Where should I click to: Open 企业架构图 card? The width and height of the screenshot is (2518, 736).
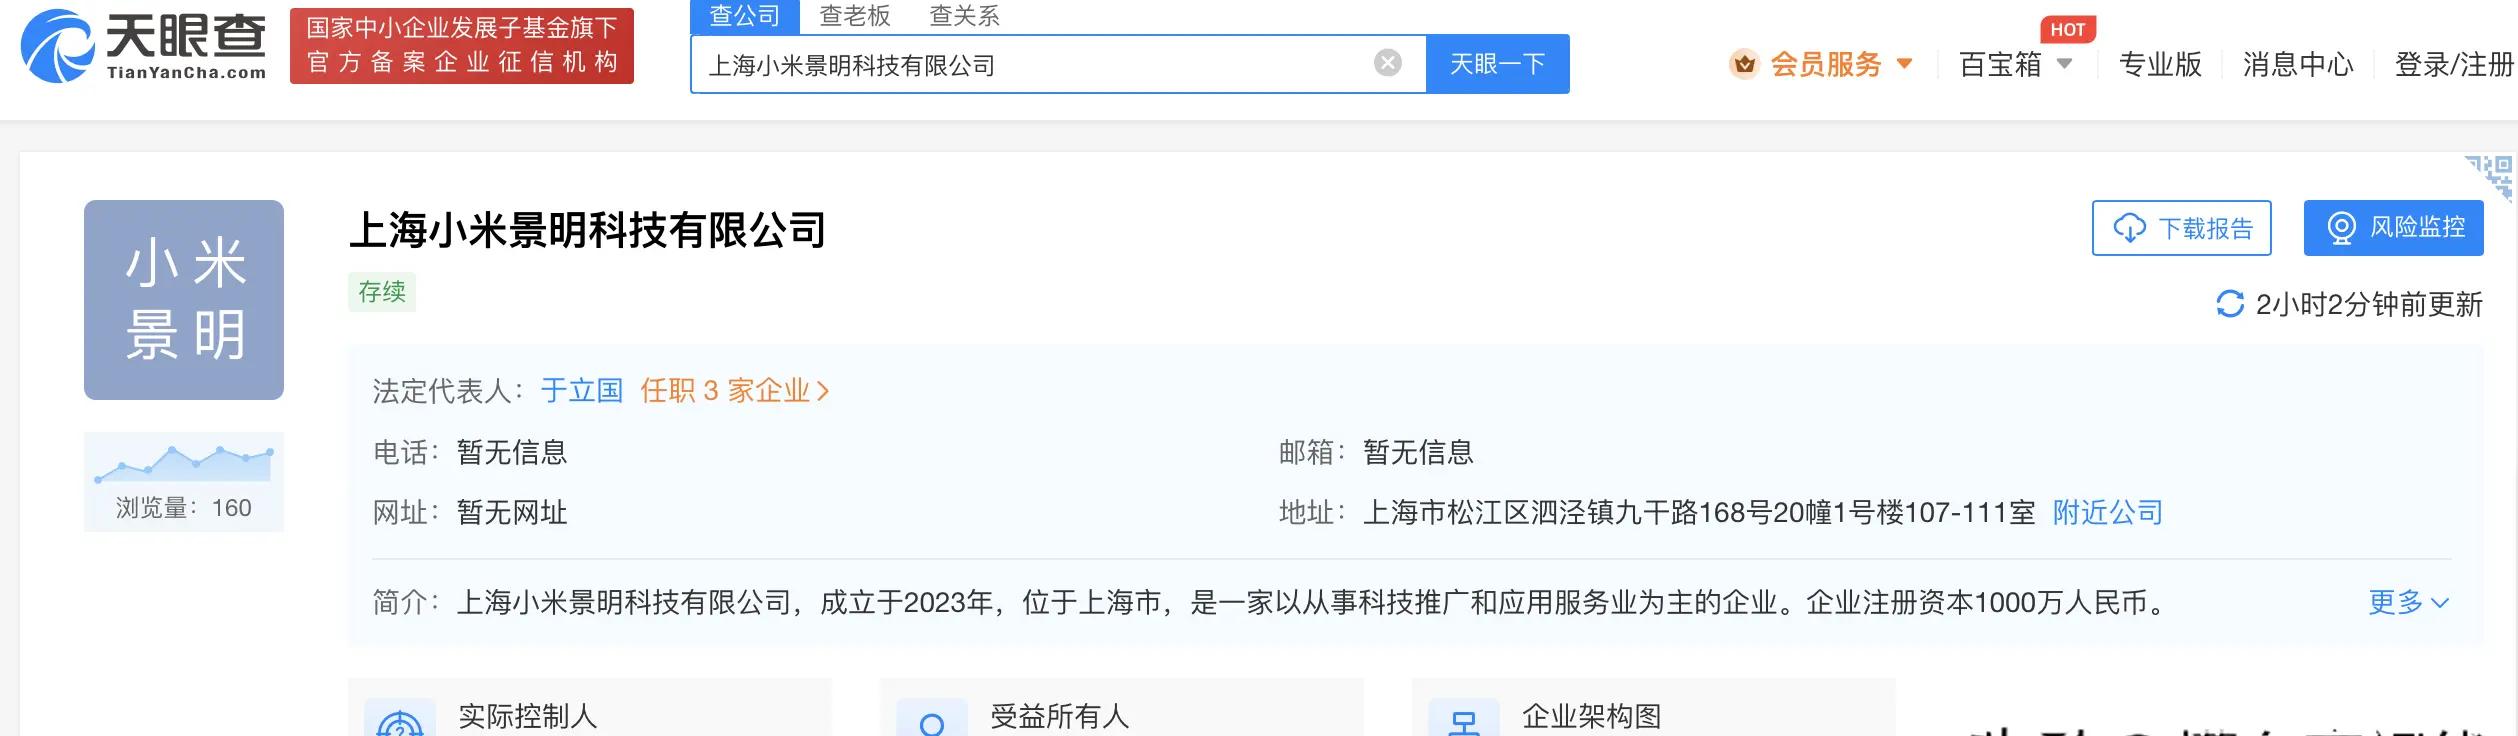click(x=1654, y=707)
